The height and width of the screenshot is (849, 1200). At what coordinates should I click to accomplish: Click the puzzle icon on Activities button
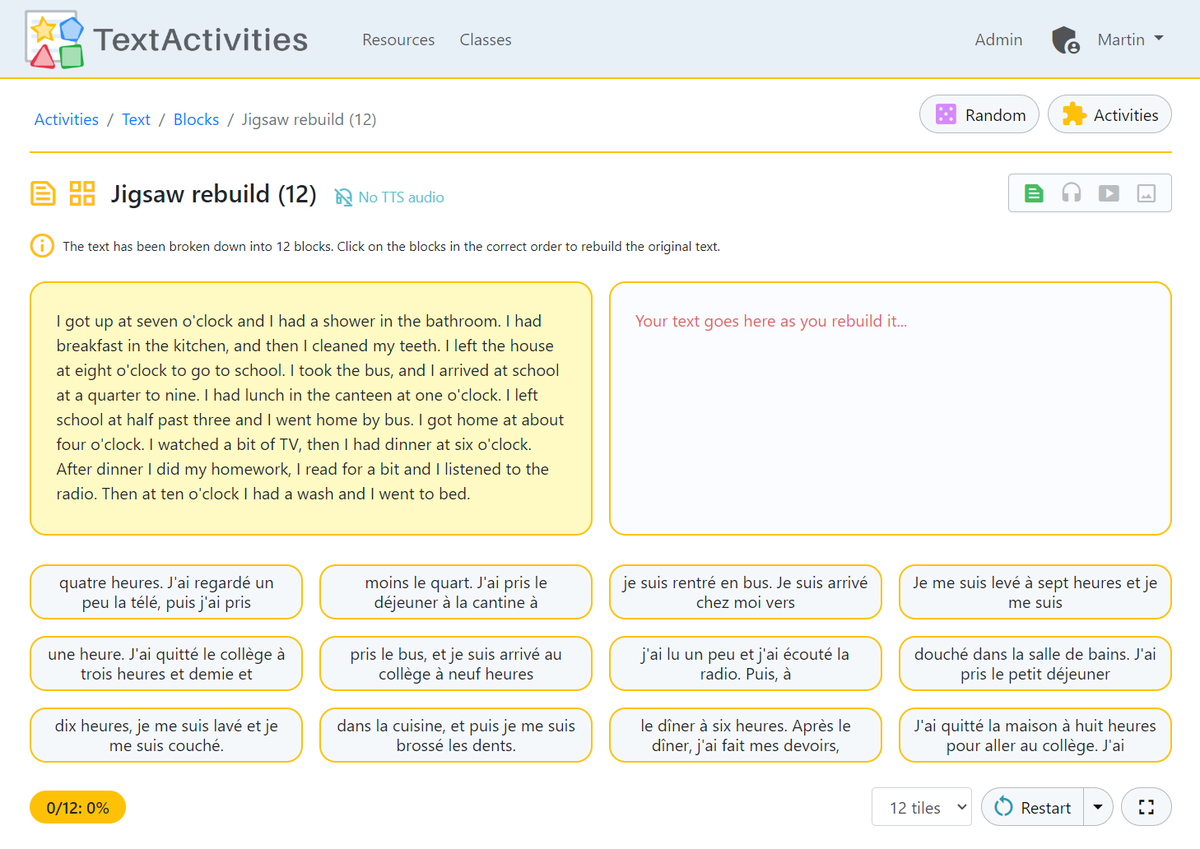pos(1075,114)
